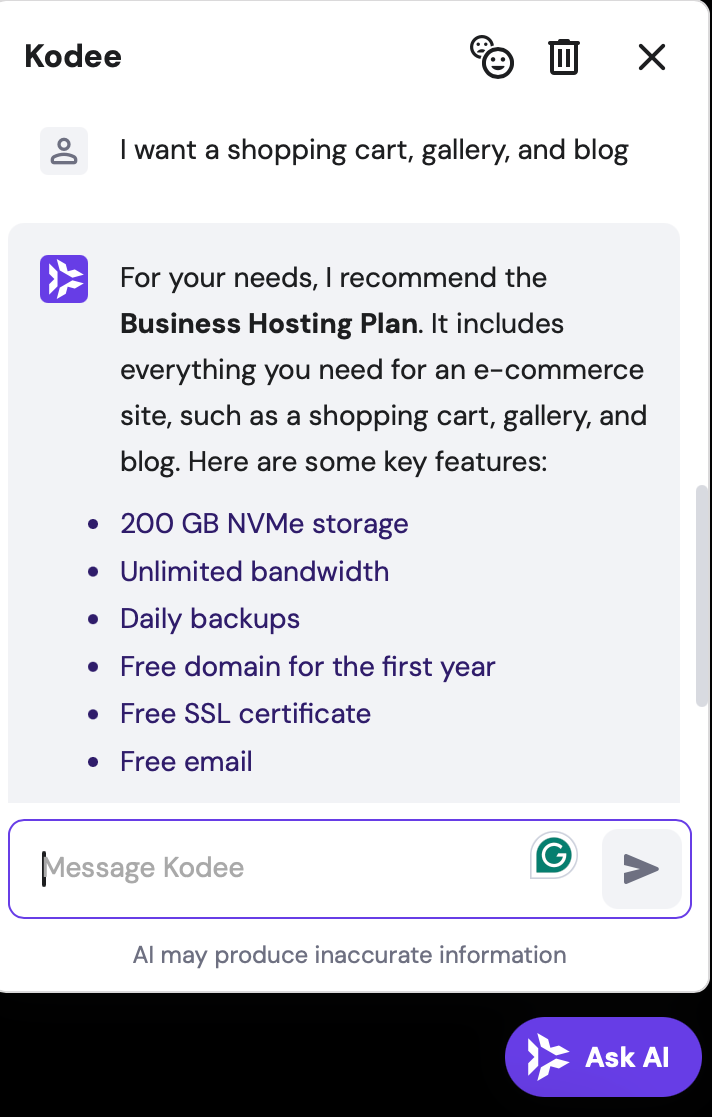Send a message using the arrow icon

(641, 868)
